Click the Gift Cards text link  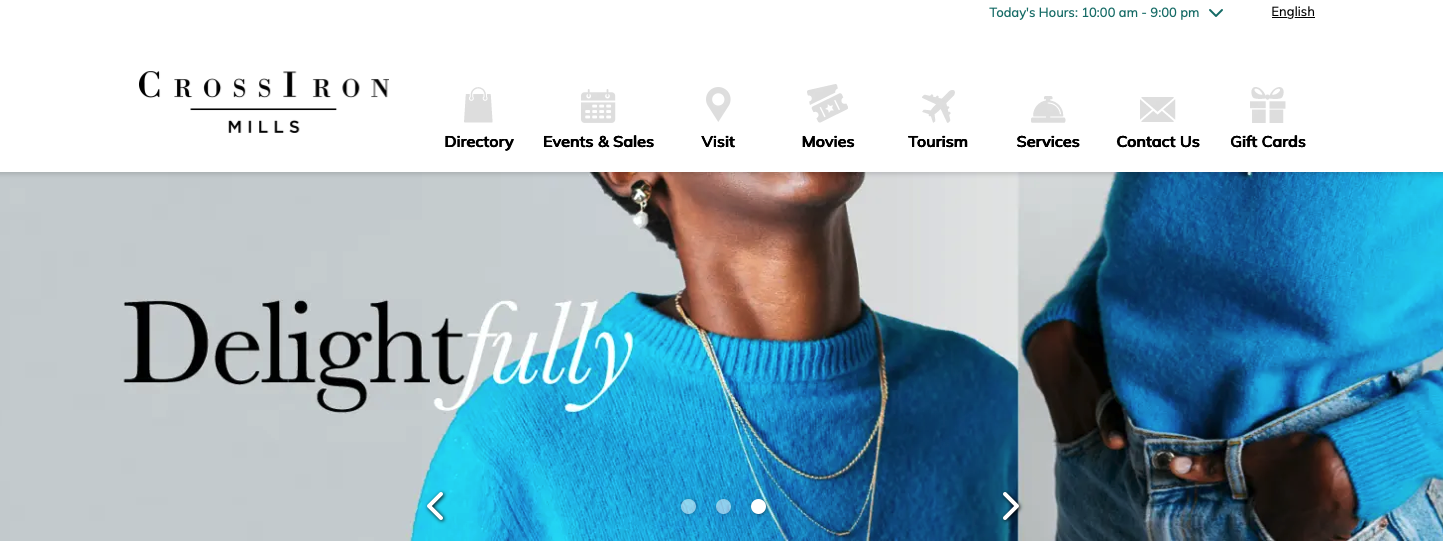point(1268,142)
